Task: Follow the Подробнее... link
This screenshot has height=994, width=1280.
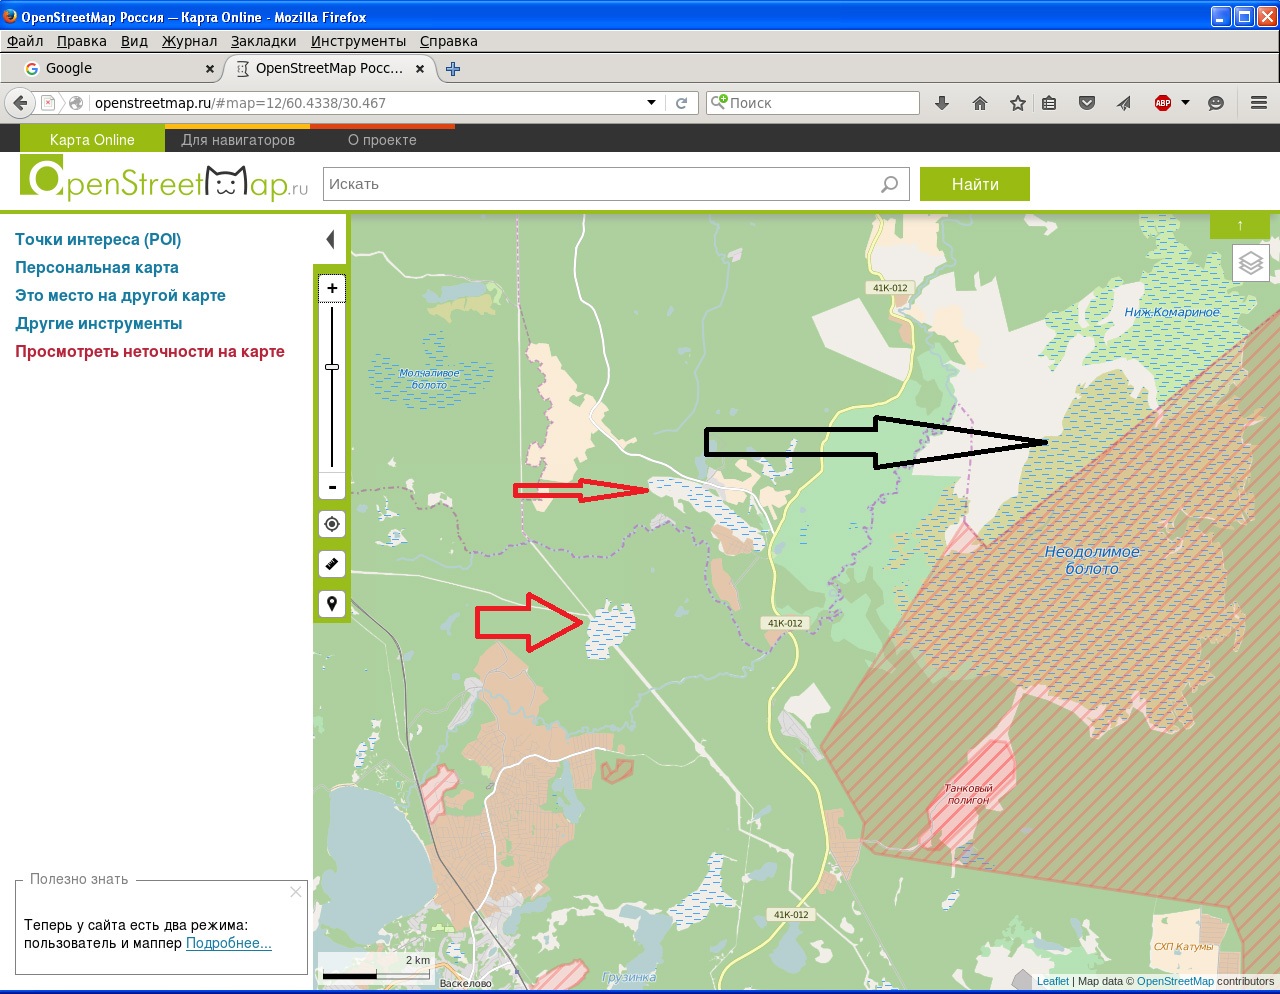Action: click(229, 943)
